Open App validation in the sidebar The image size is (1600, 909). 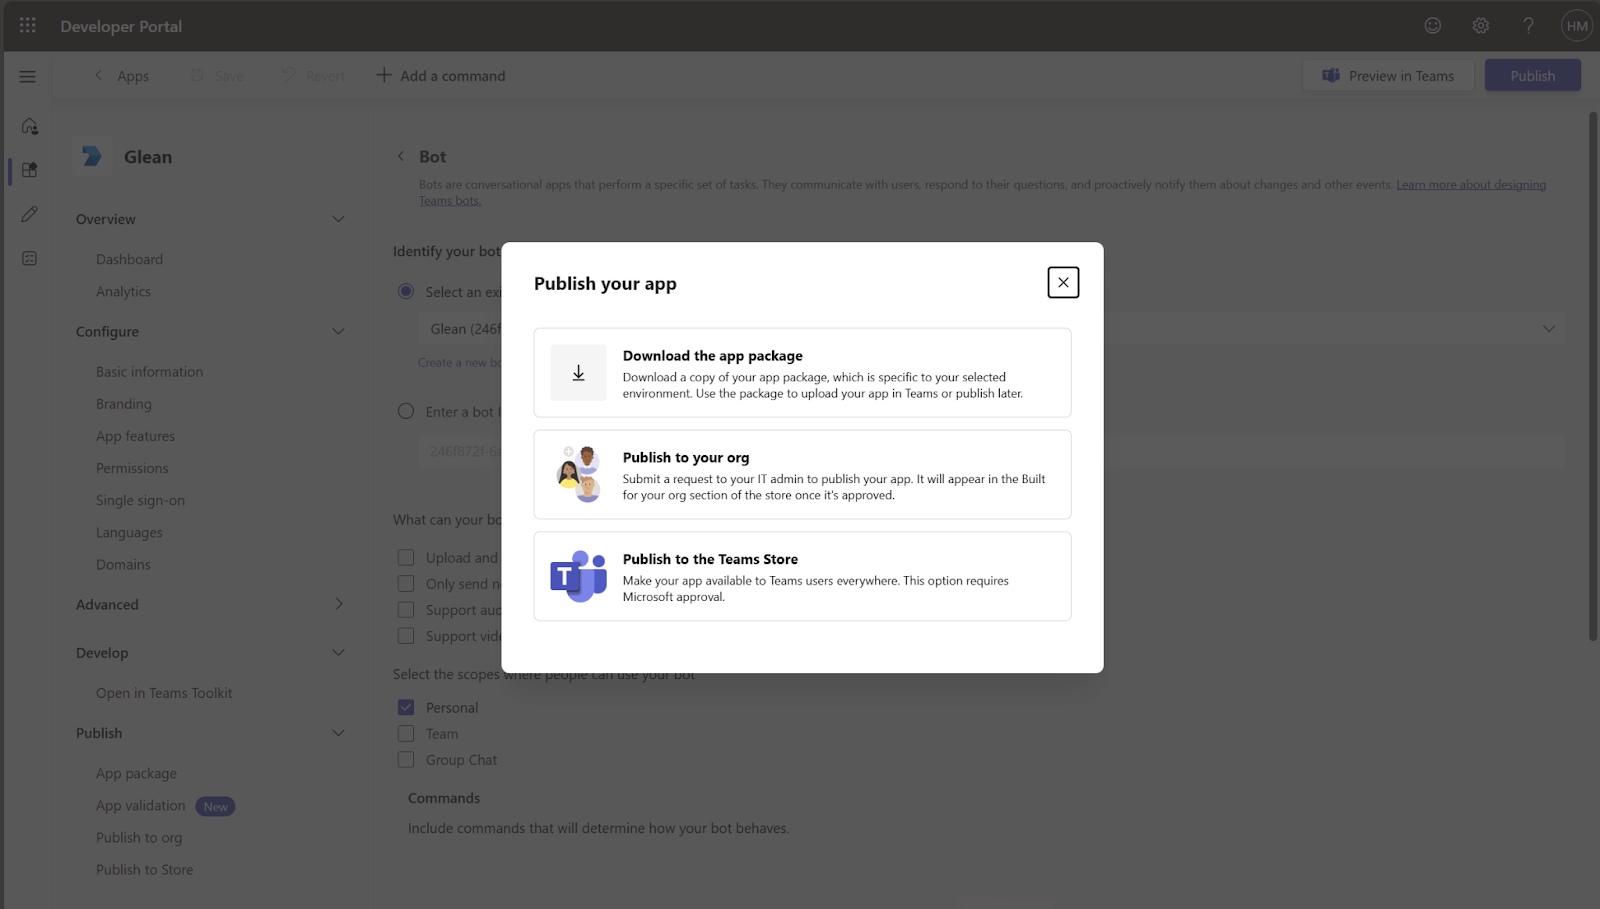(141, 805)
